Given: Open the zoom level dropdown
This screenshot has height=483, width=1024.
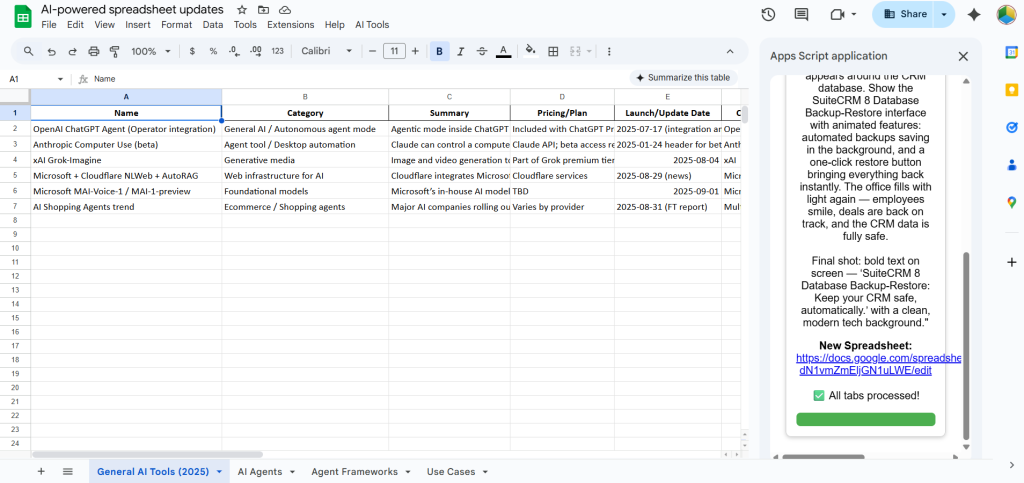Looking at the screenshot, I should 151,51.
